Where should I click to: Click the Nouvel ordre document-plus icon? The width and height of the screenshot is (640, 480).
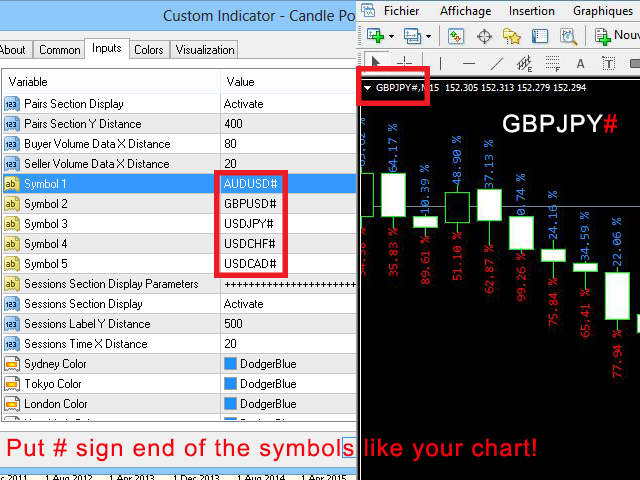tap(602, 36)
